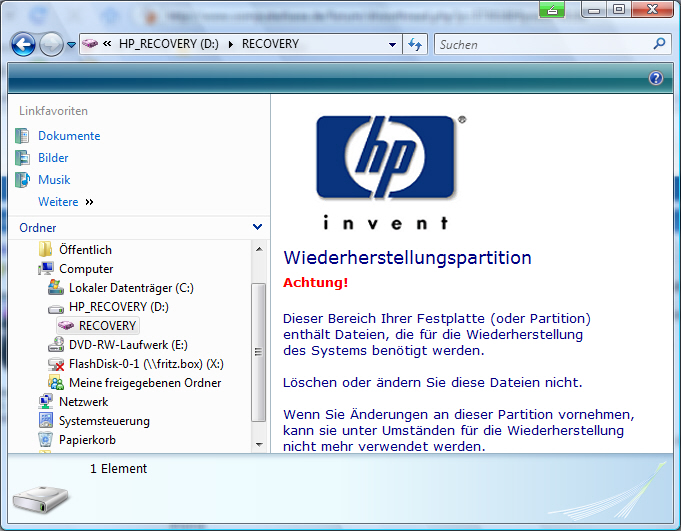
Task: Click the Öffentlich folder icon
Action: point(45,250)
